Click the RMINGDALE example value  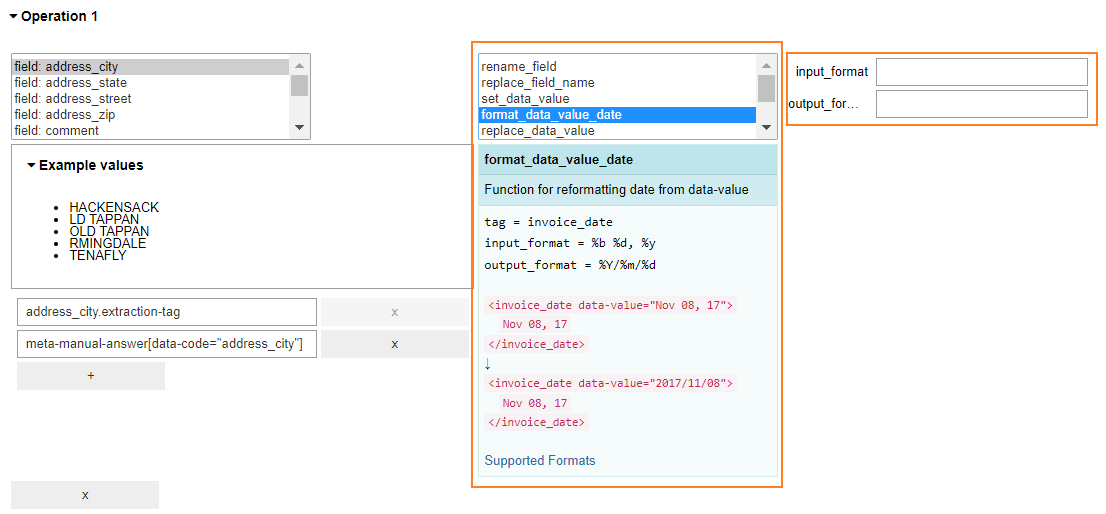(x=108, y=243)
